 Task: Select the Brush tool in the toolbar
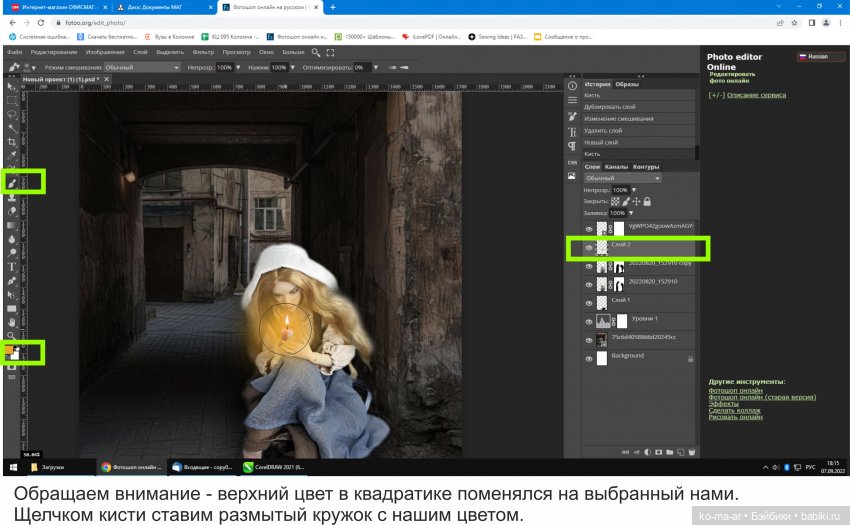click(11, 183)
